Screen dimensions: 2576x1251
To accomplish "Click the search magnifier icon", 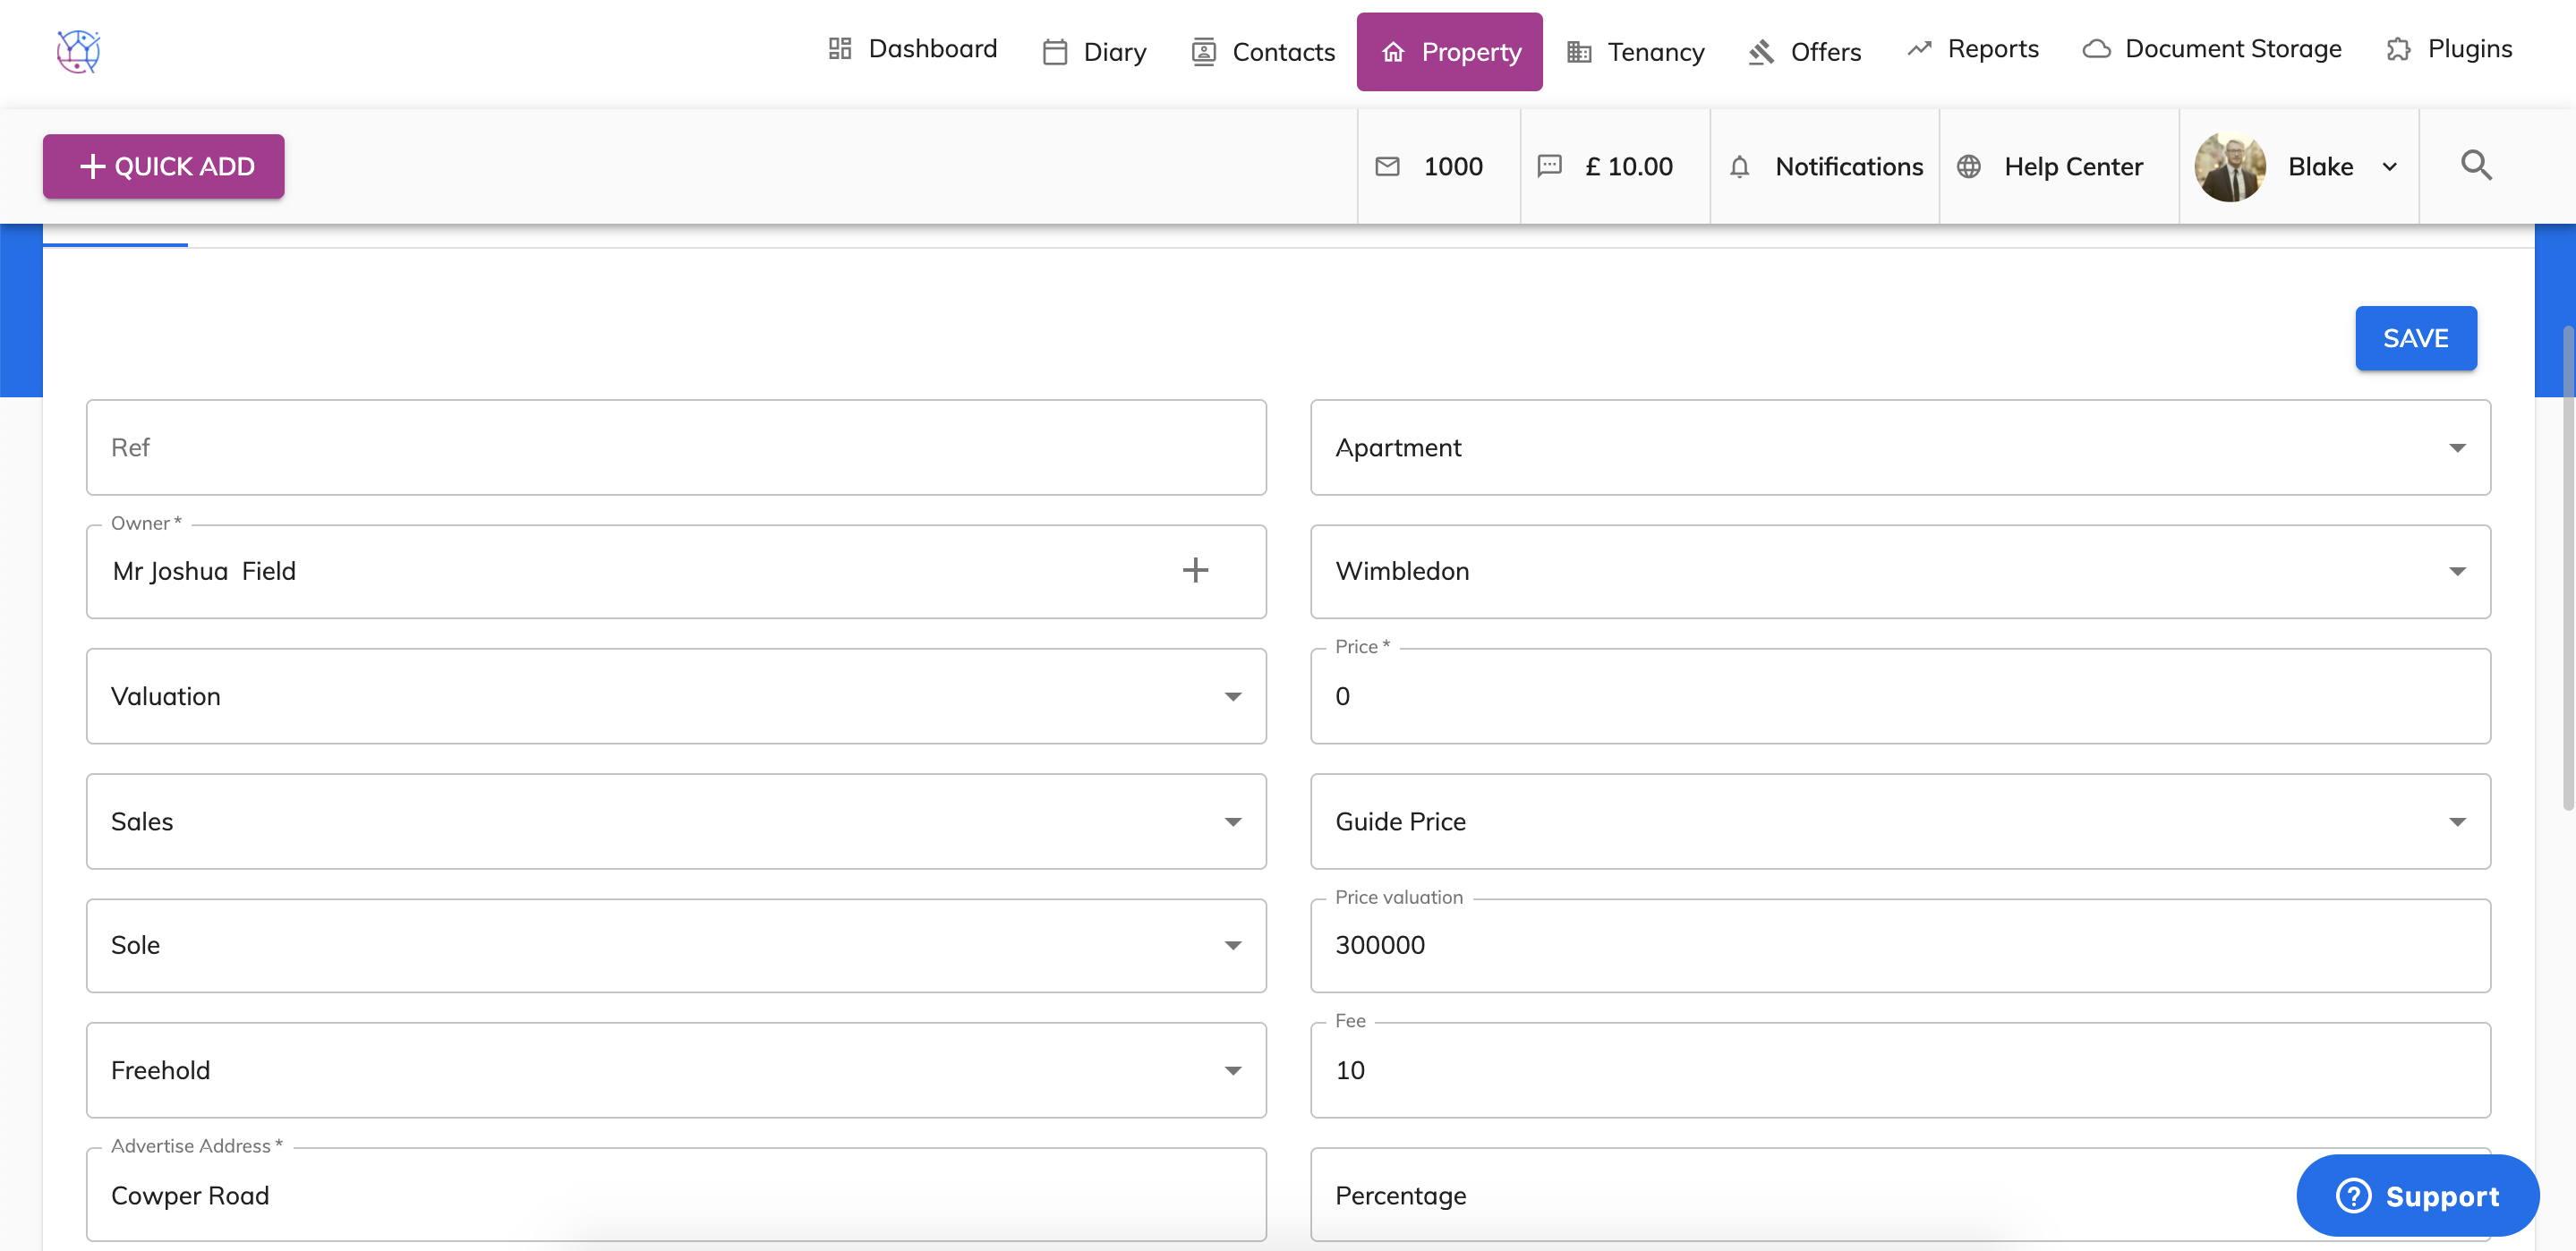I will (2476, 165).
